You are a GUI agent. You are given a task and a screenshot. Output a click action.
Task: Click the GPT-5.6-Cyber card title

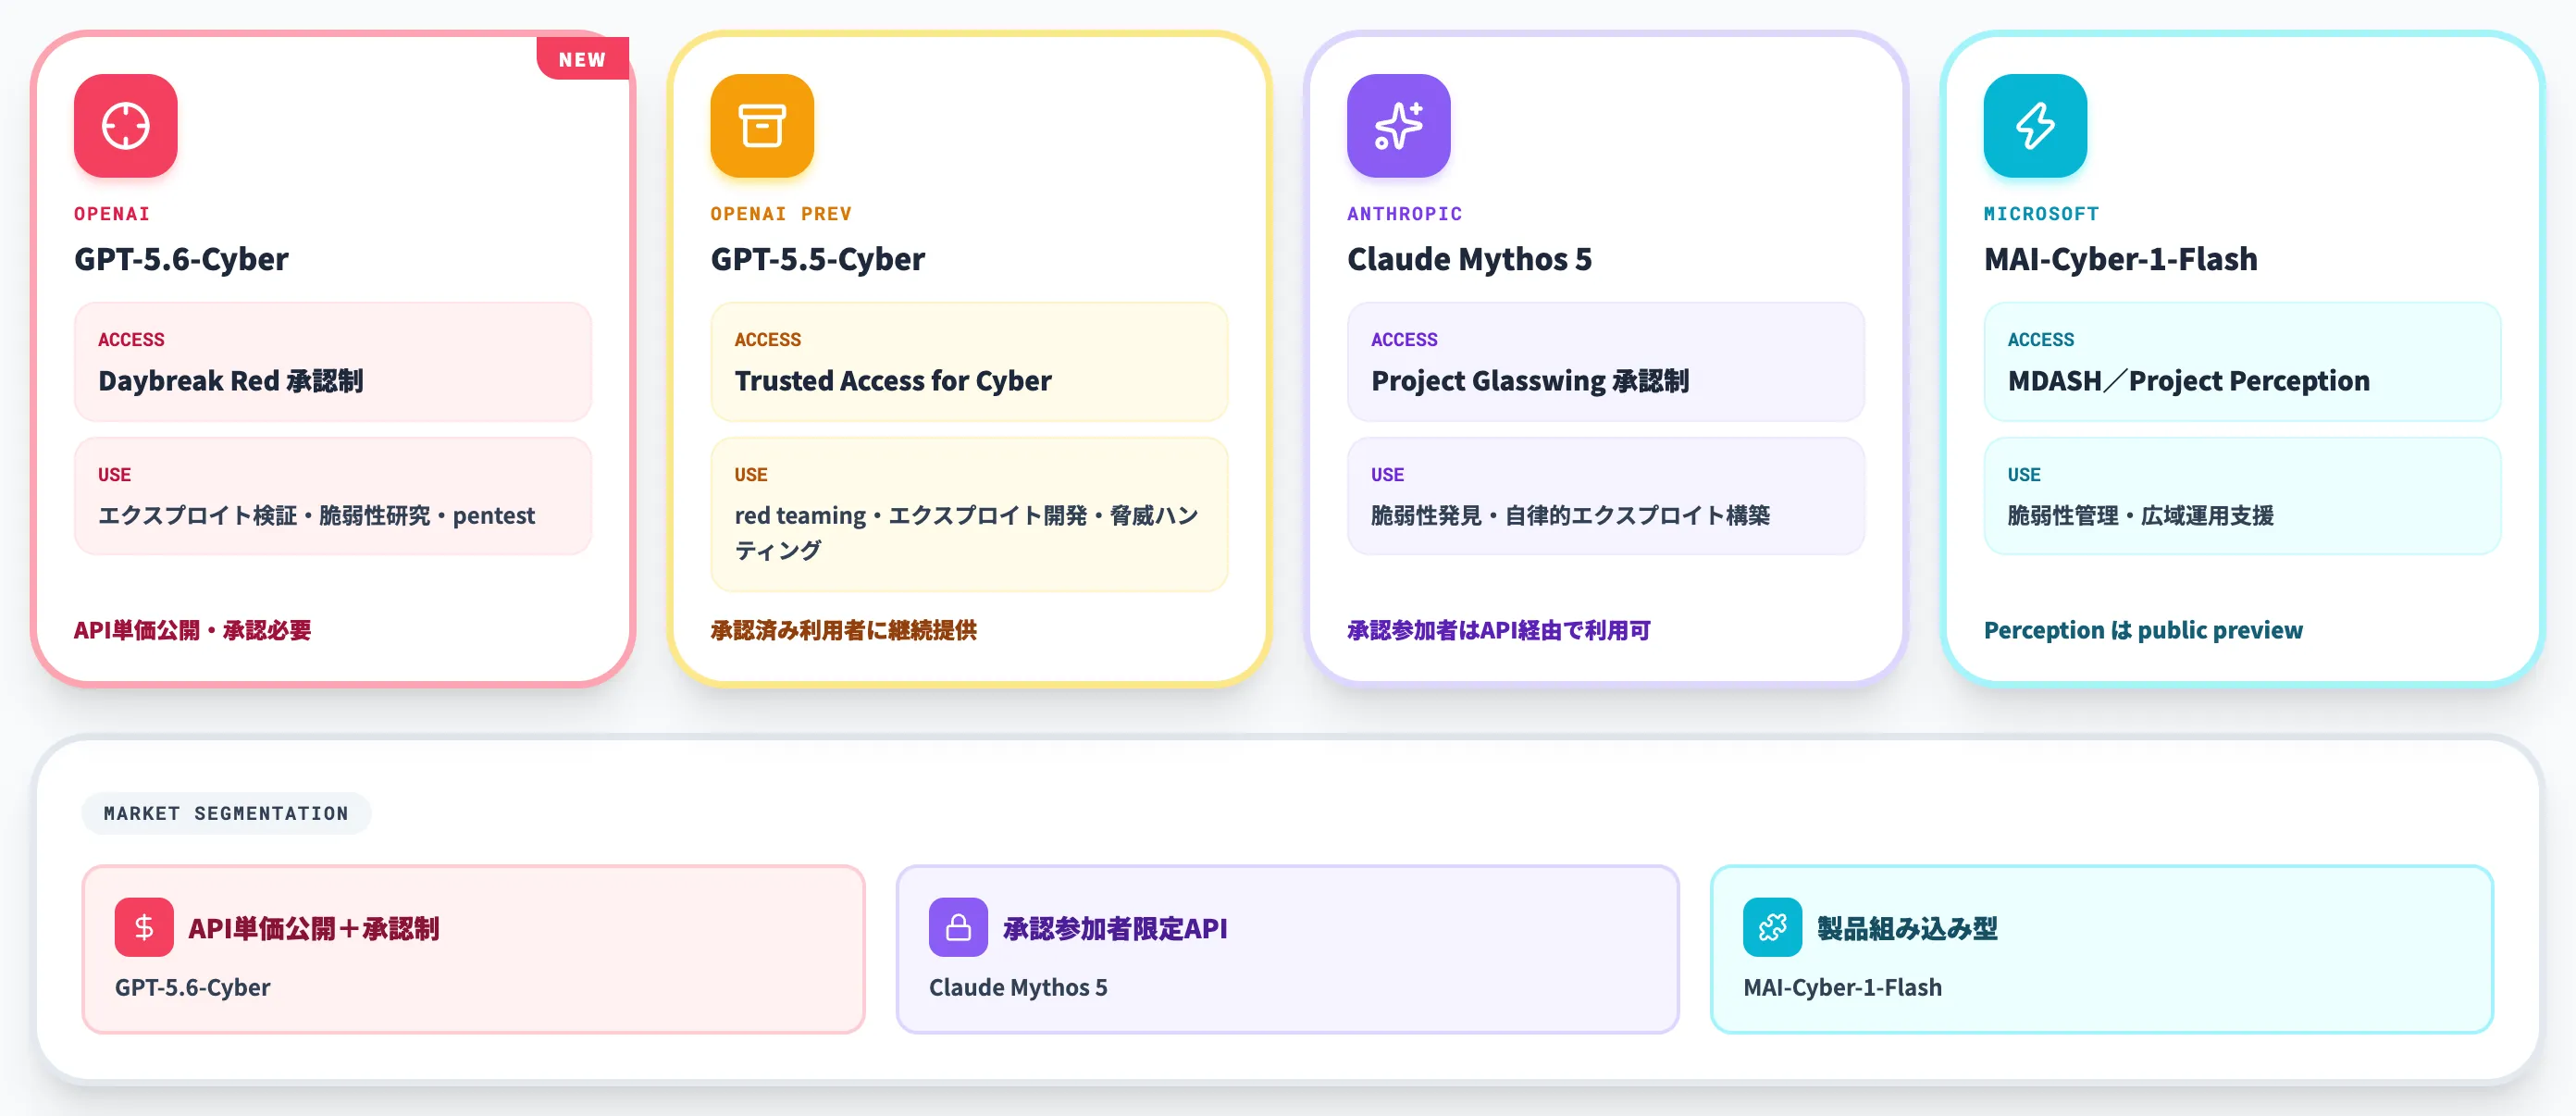point(181,259)
